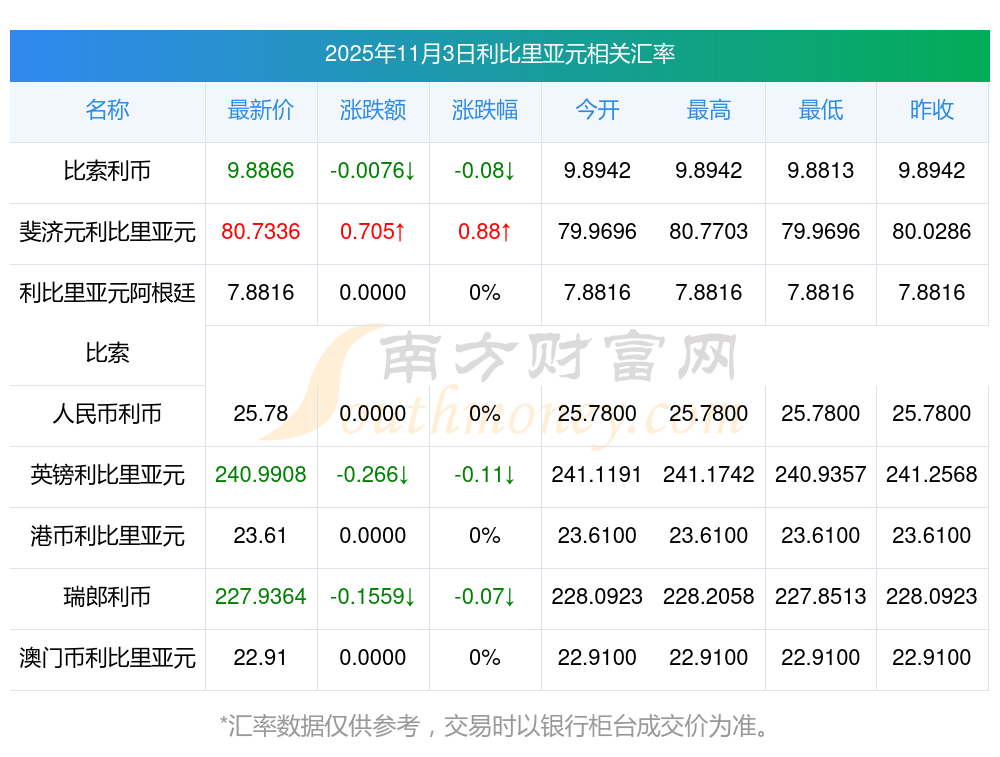Click latest price 25.78
This screenshot has width=1000, height=757.
[261, 413]
